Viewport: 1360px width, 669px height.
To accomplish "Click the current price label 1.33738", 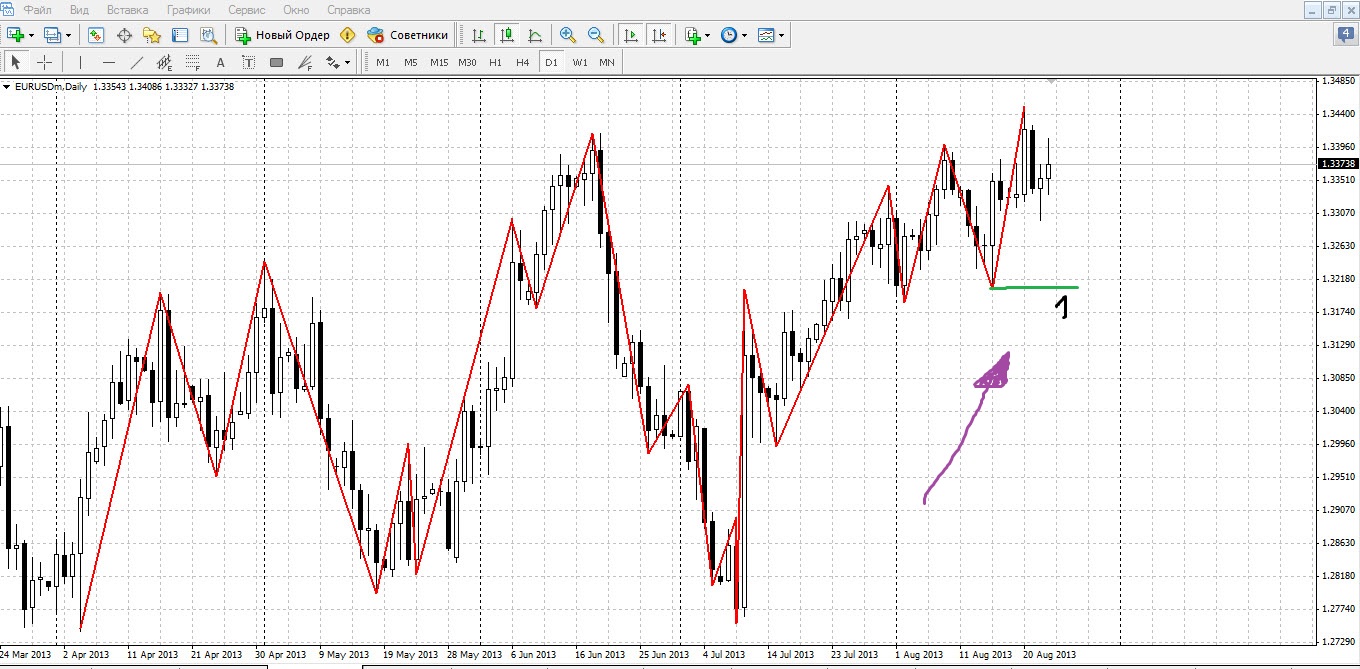I will (1338, 164).
